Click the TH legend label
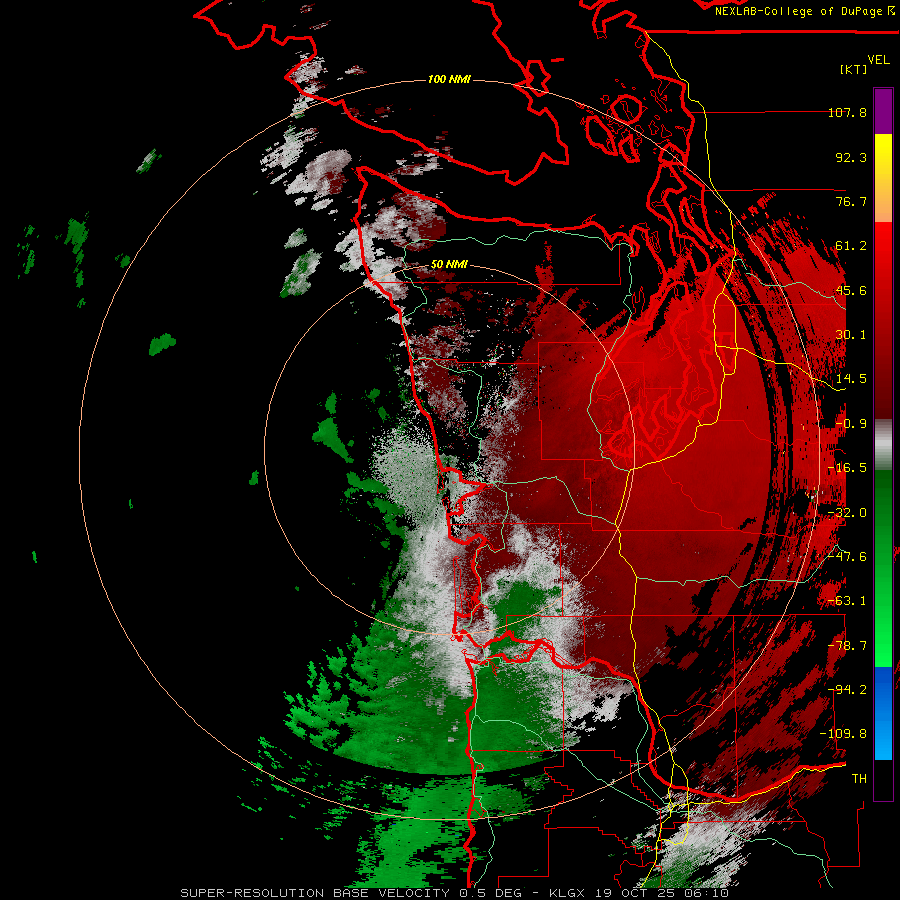This screenshot has height=900, width=900. 859,779
